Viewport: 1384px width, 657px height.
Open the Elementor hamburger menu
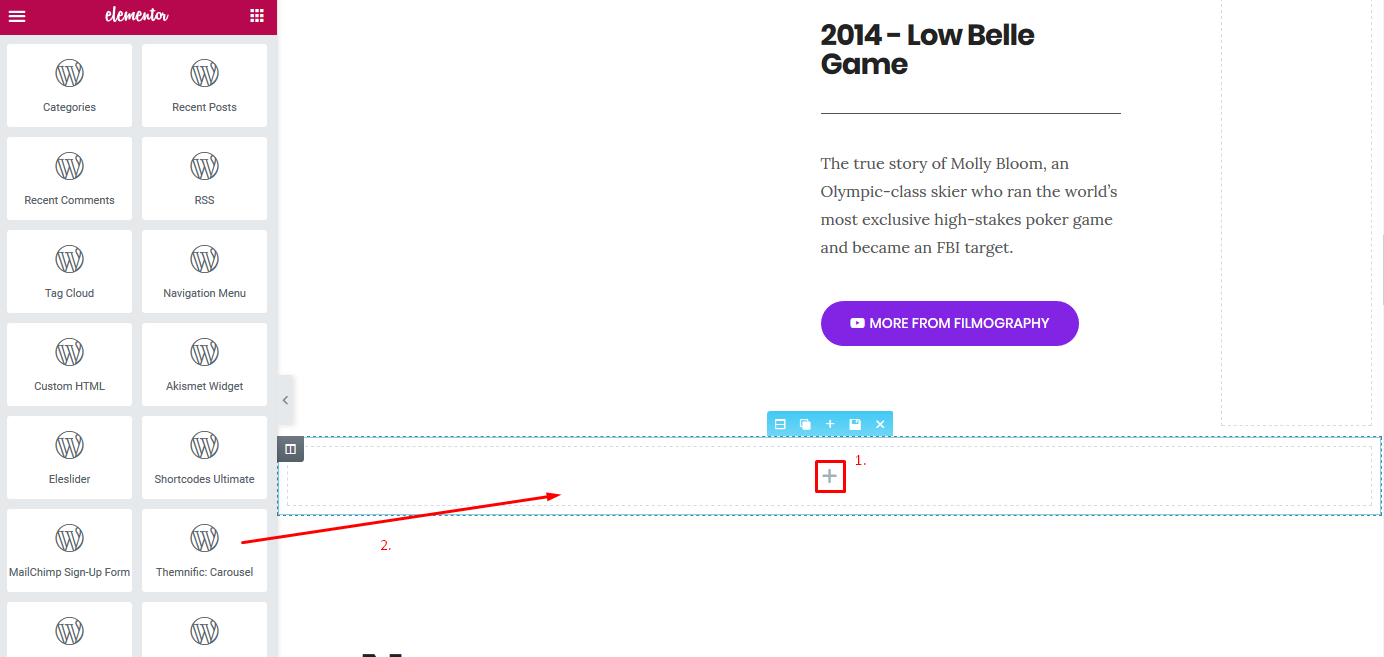tap(17, 16)
